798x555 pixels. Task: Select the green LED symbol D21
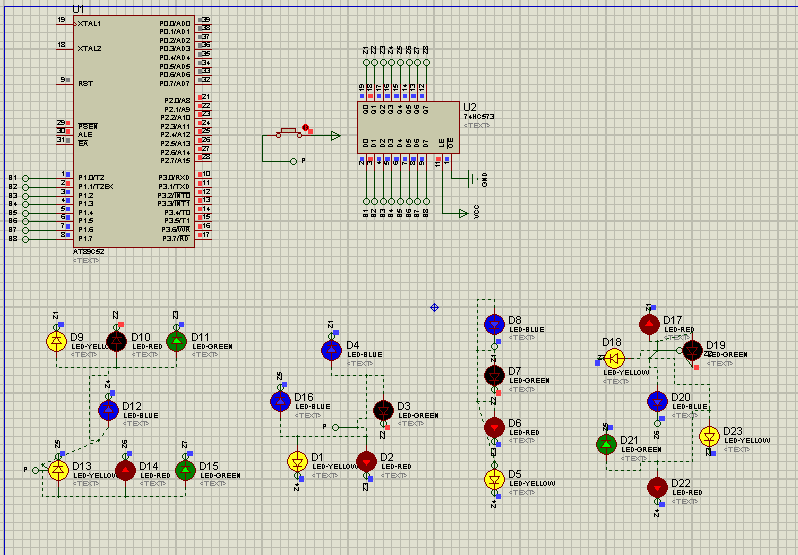coord(606,445)
